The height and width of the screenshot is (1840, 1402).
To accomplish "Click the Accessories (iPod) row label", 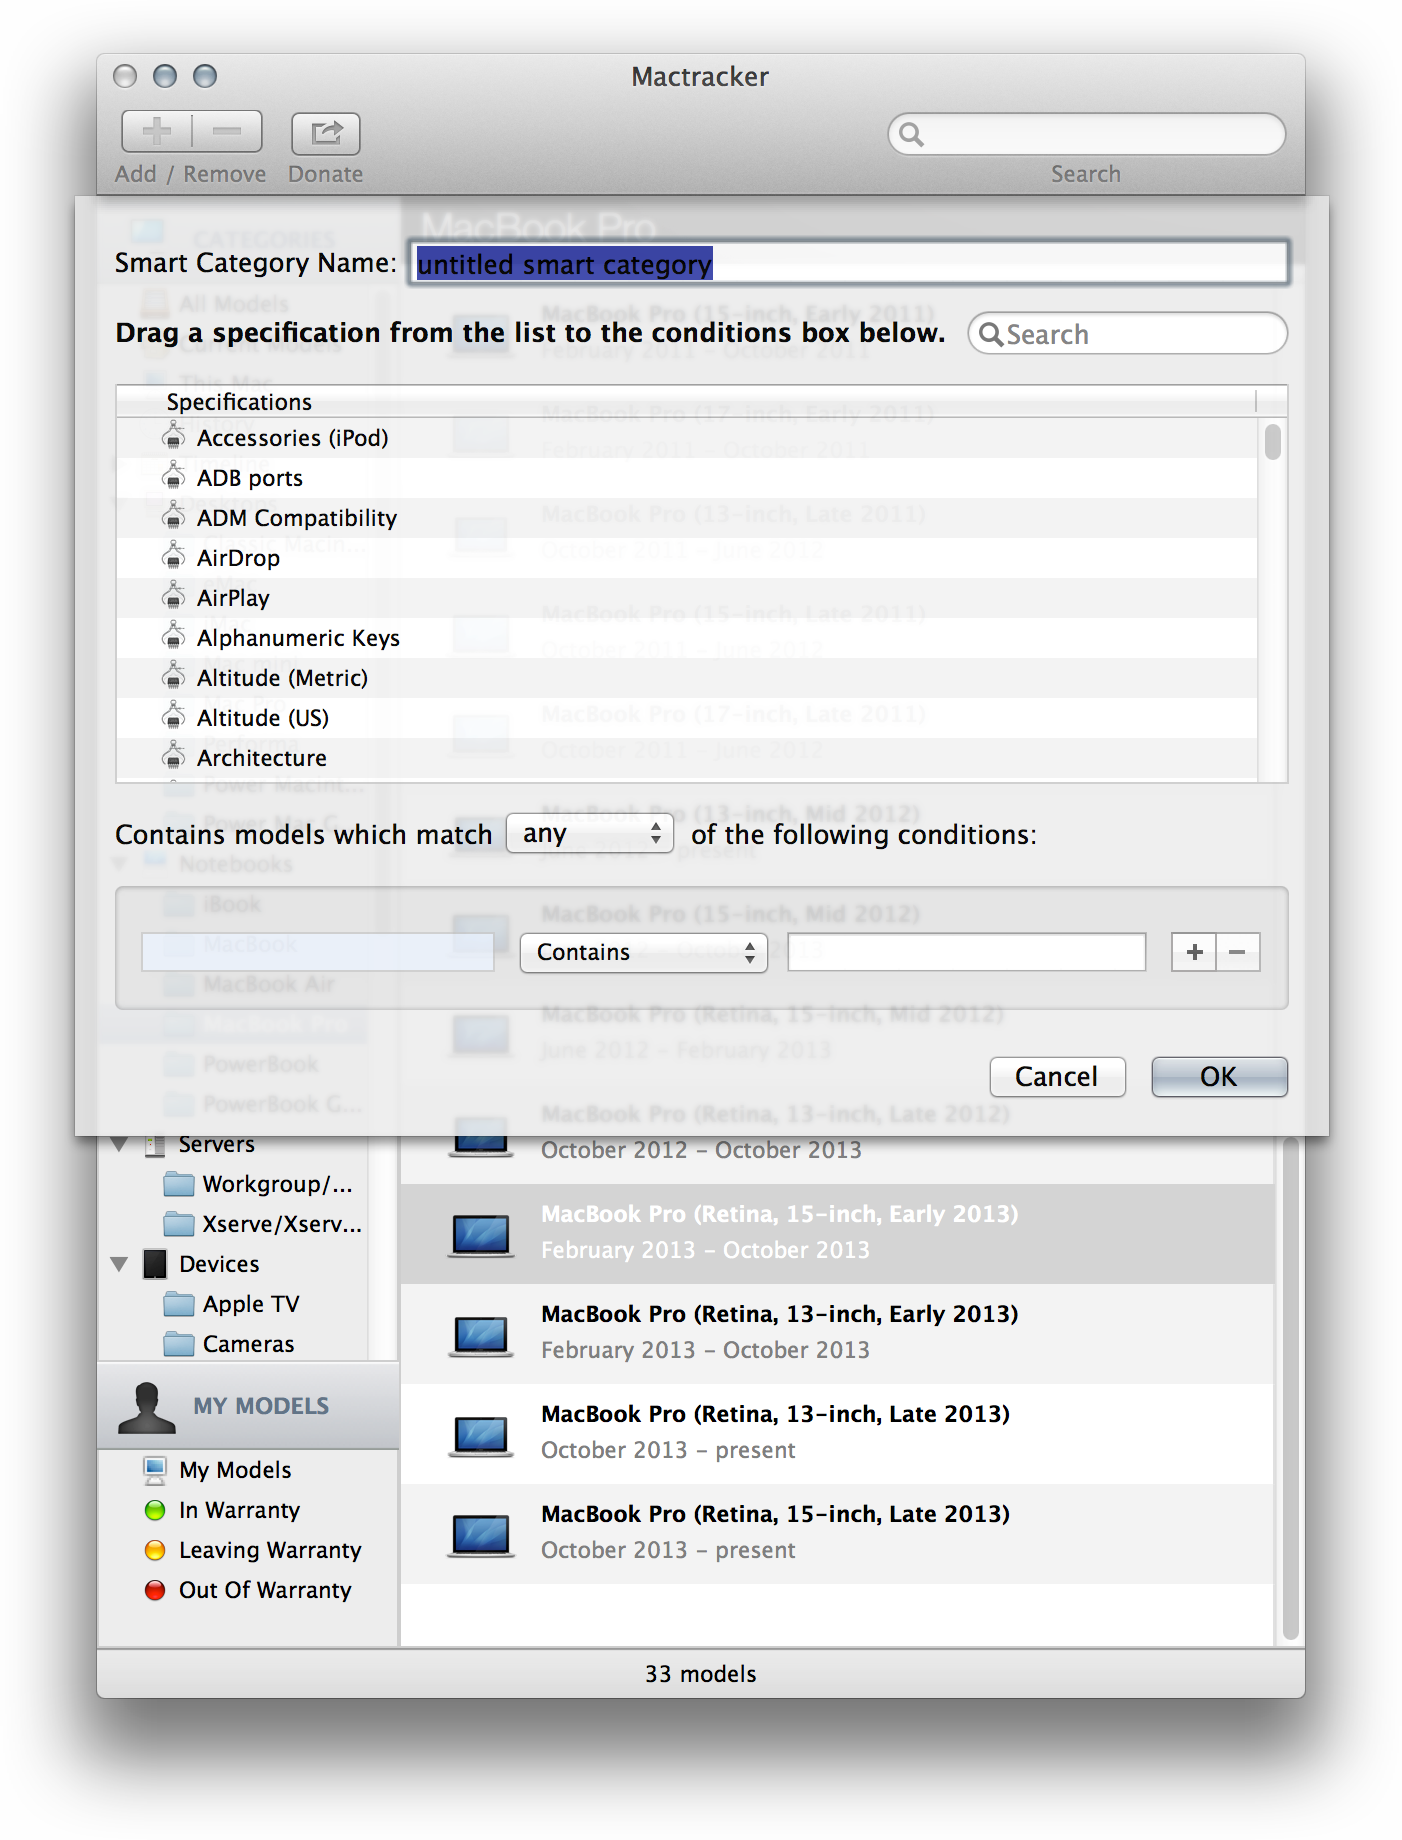I will 292,438.
